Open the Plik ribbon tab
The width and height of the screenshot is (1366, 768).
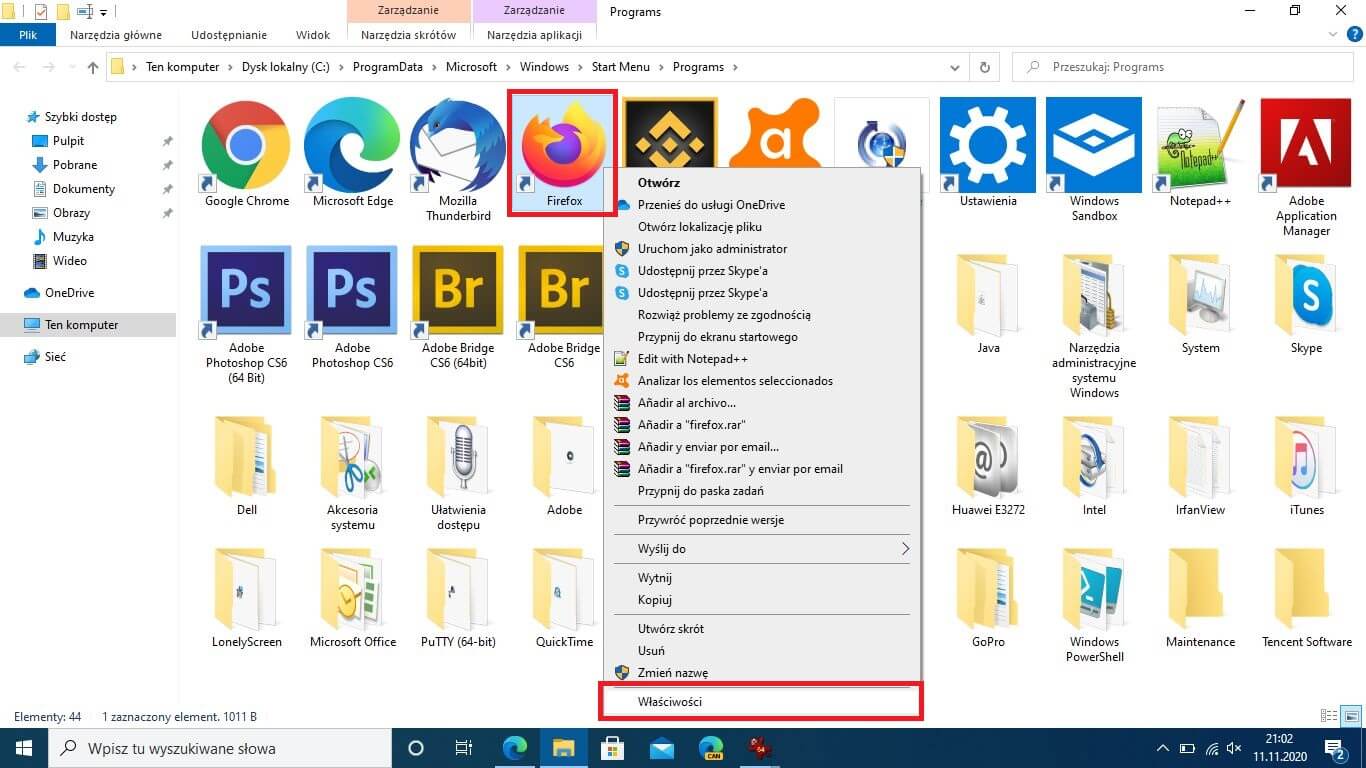(28, 35)
